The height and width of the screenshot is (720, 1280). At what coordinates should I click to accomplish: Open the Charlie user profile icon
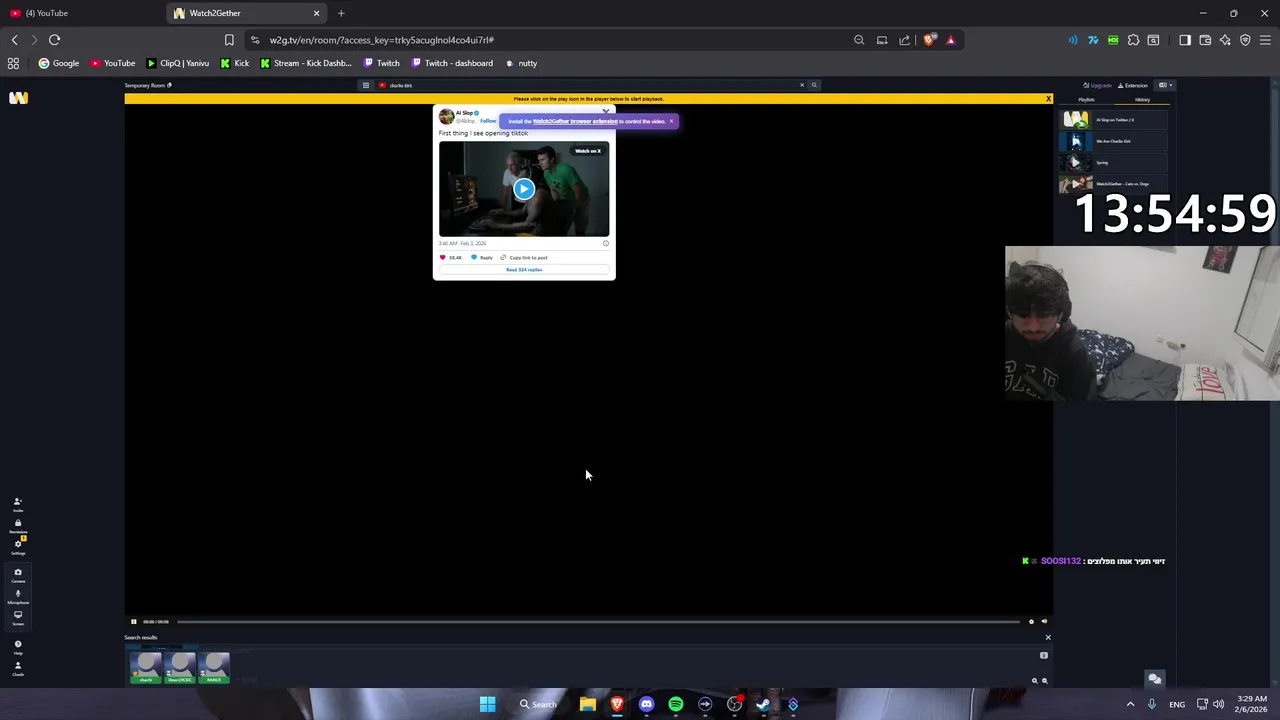coord(17,668)
